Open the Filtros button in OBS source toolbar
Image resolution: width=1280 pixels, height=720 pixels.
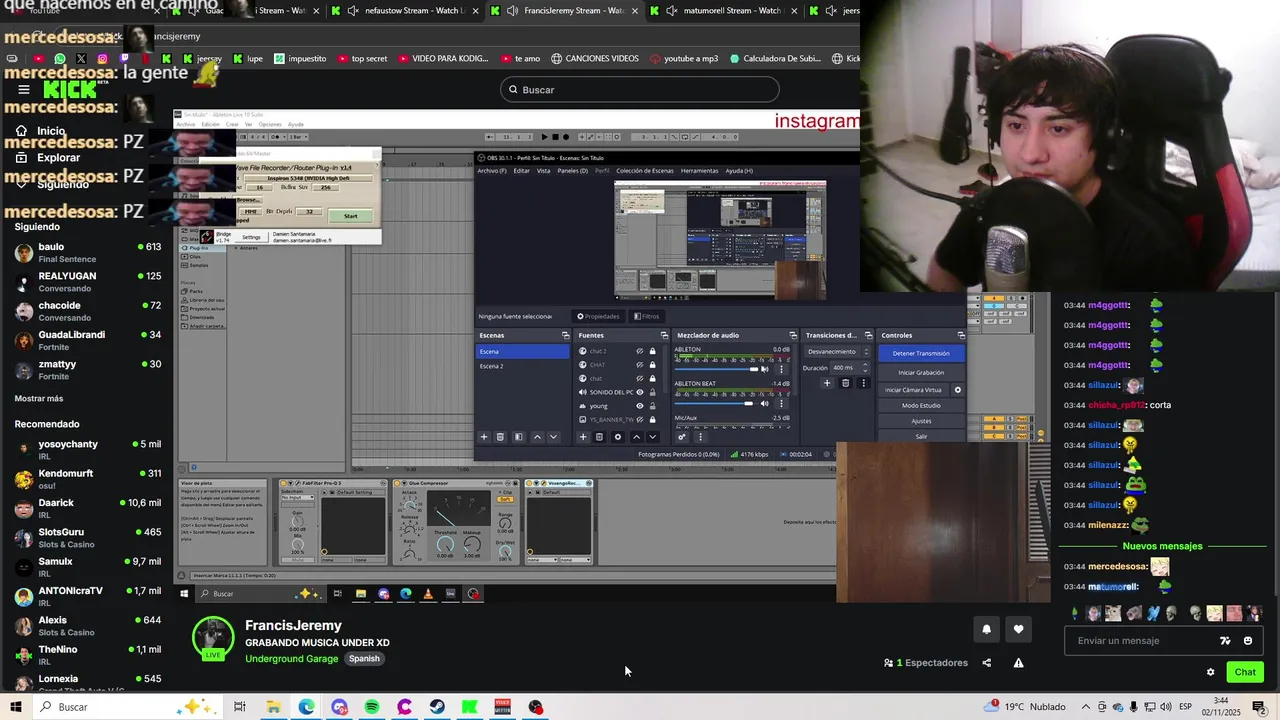pos(645,317)
